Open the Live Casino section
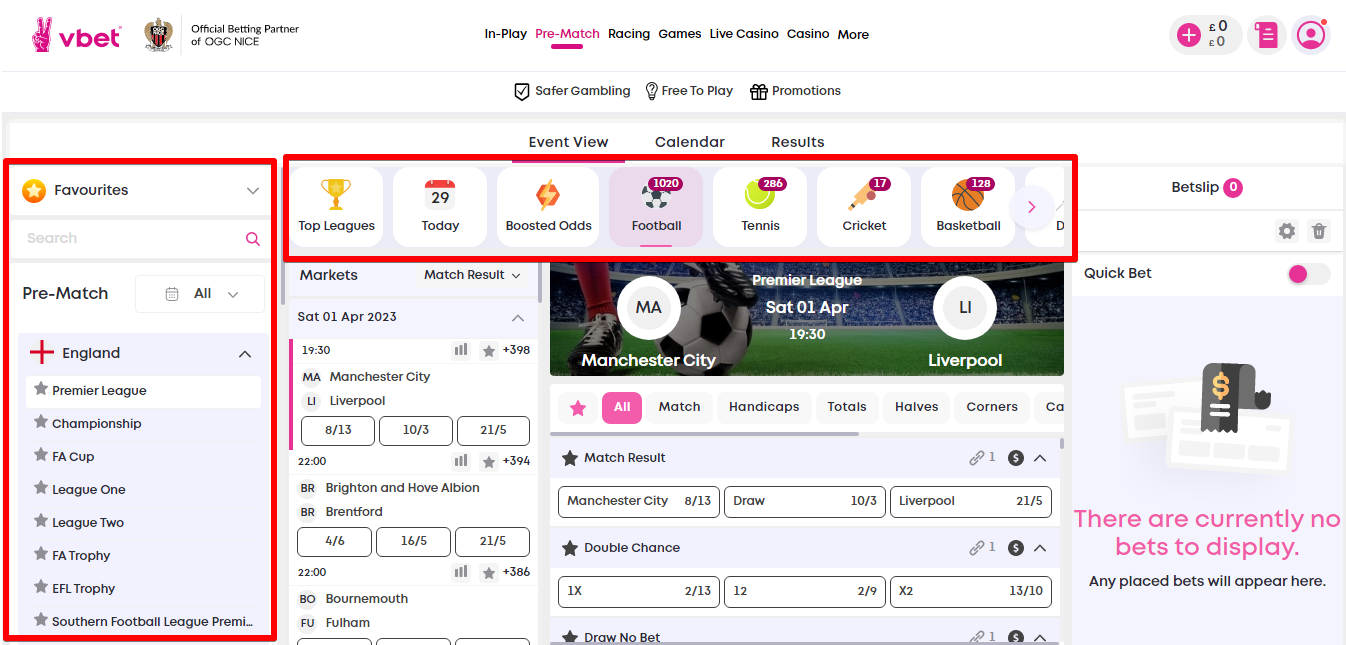 pos(744,34)
